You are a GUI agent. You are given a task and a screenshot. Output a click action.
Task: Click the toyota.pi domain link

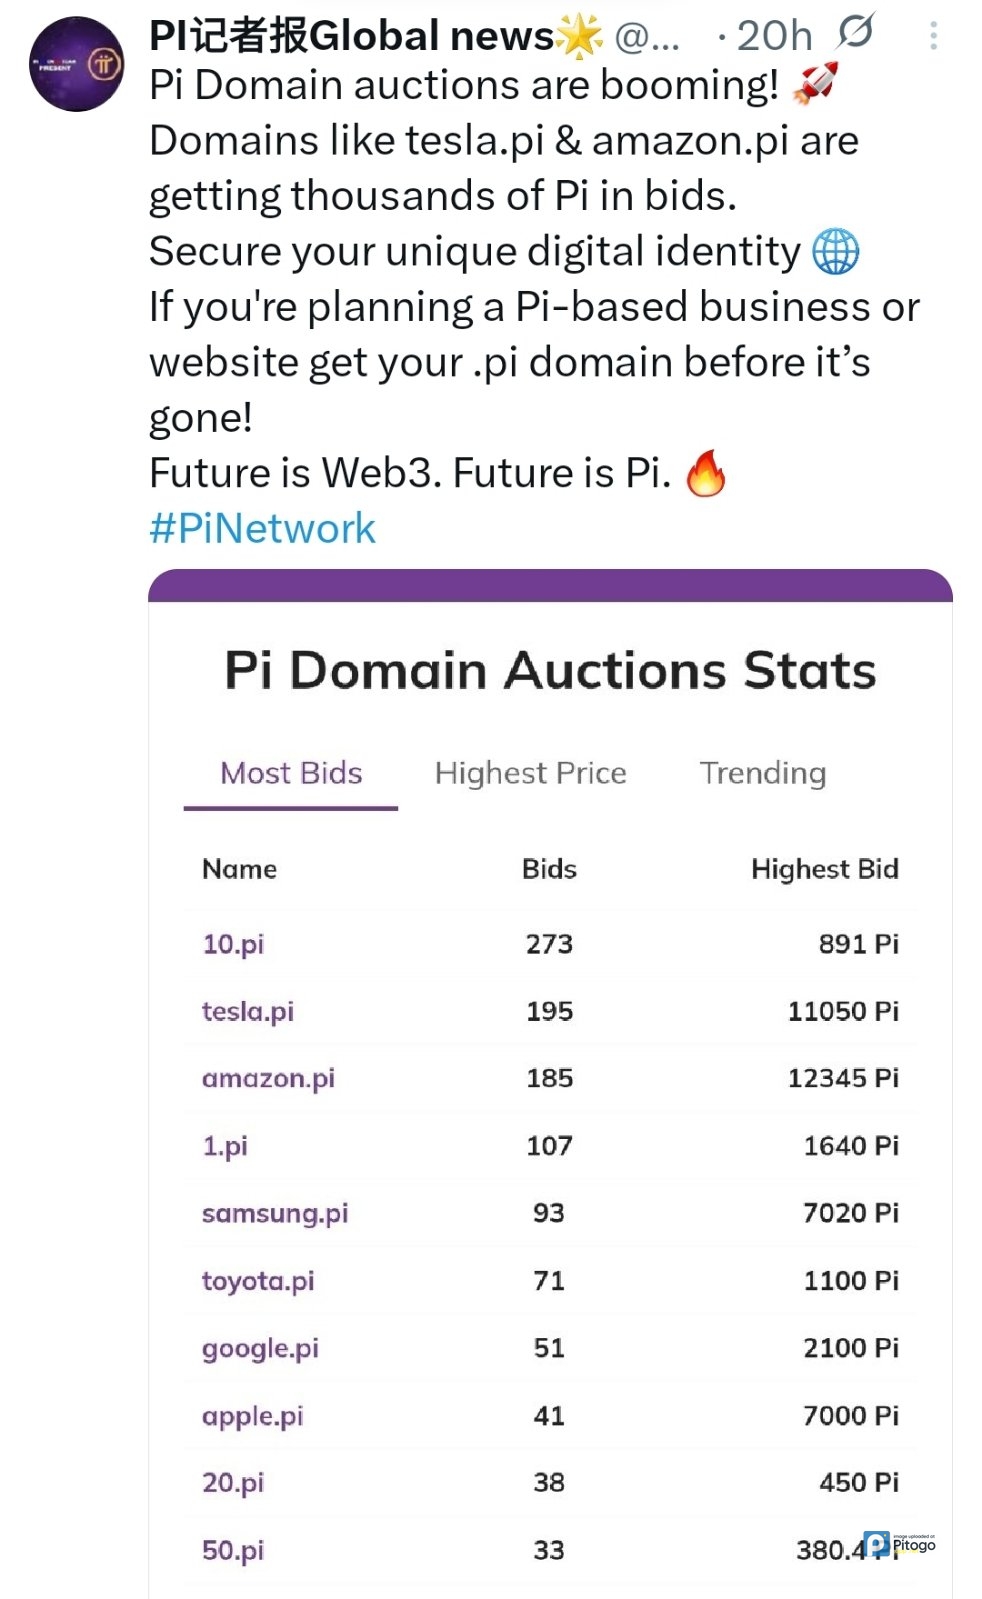[x=258, y=1281]
